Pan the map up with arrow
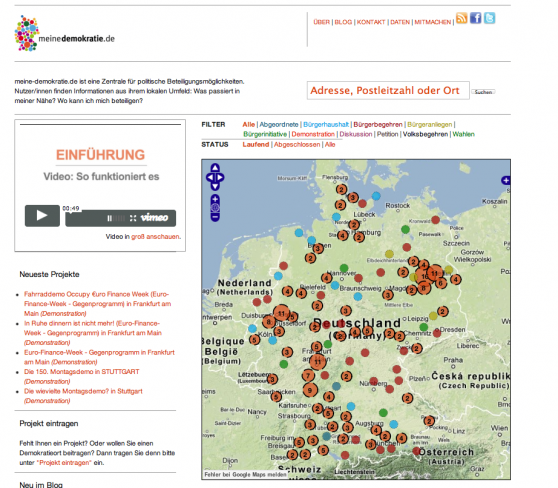This screenshot has width=558, height=488. (x=215, y=168)
